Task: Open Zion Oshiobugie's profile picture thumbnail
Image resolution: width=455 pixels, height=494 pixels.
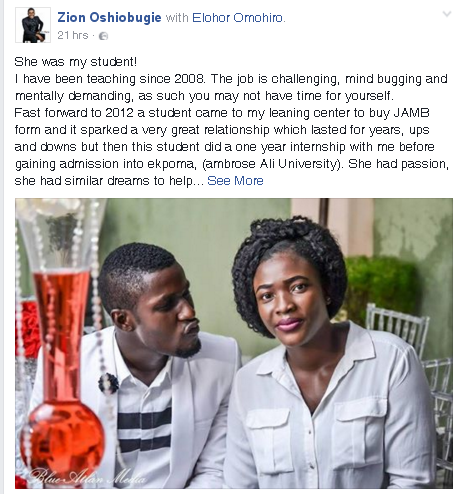Action: click(33, 25)
